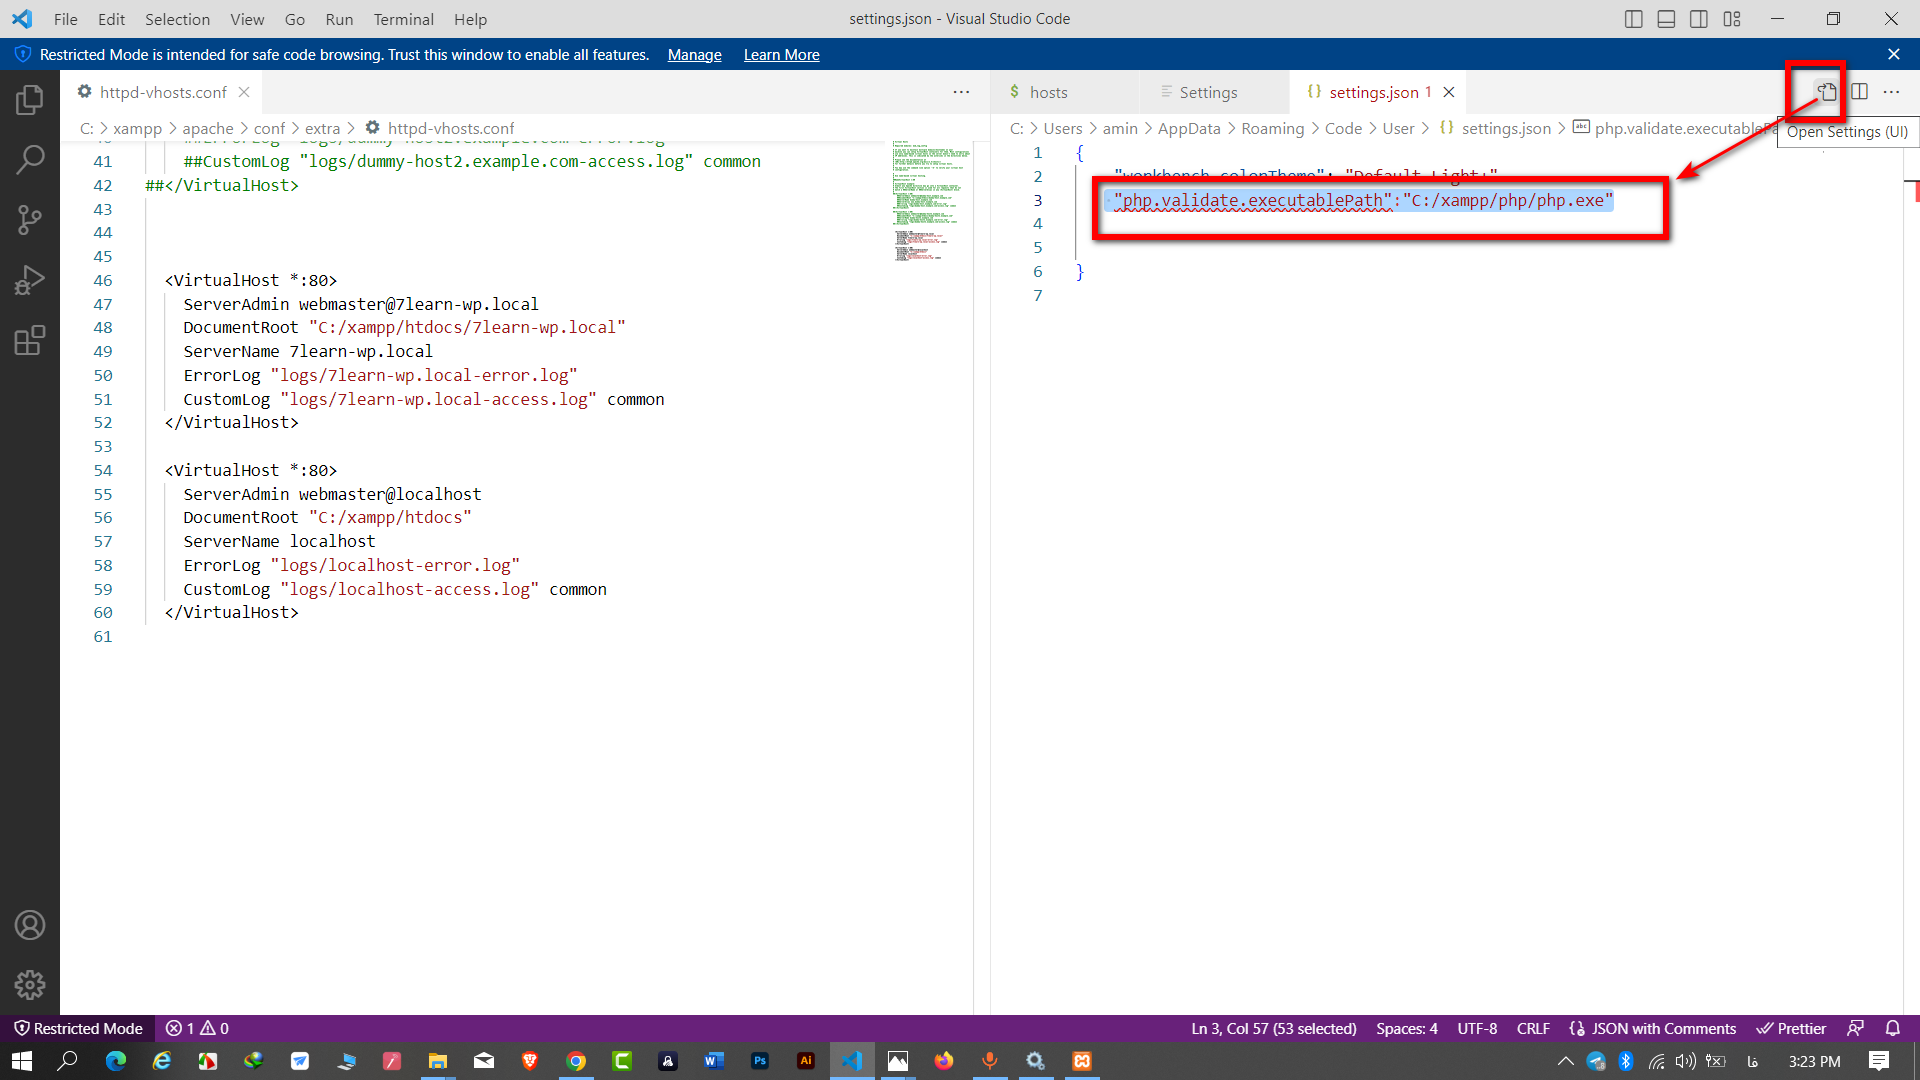Click the Learn More link
Viewport: 1920px width, 1080px height.
click(x=781, y=55)
